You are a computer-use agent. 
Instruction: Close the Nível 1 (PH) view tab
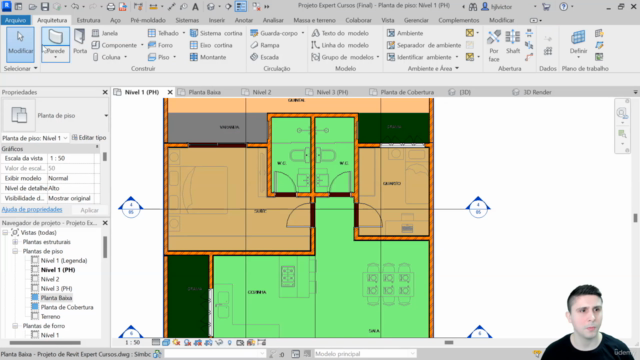[170, 92]
